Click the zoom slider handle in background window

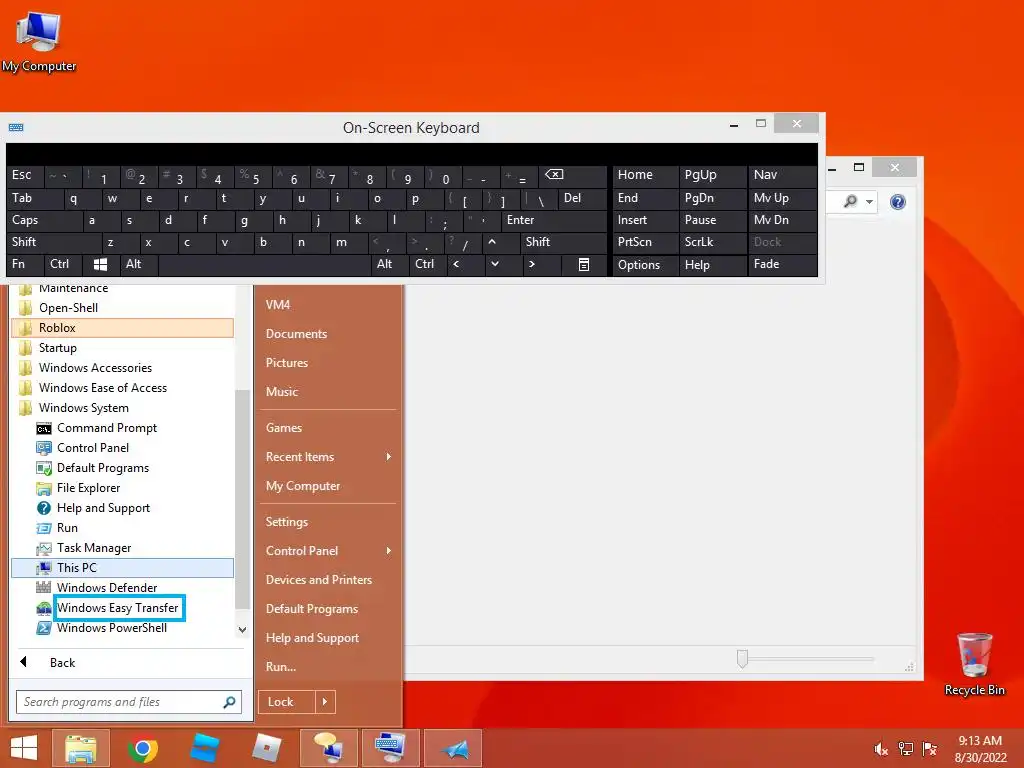coord(742,659)
